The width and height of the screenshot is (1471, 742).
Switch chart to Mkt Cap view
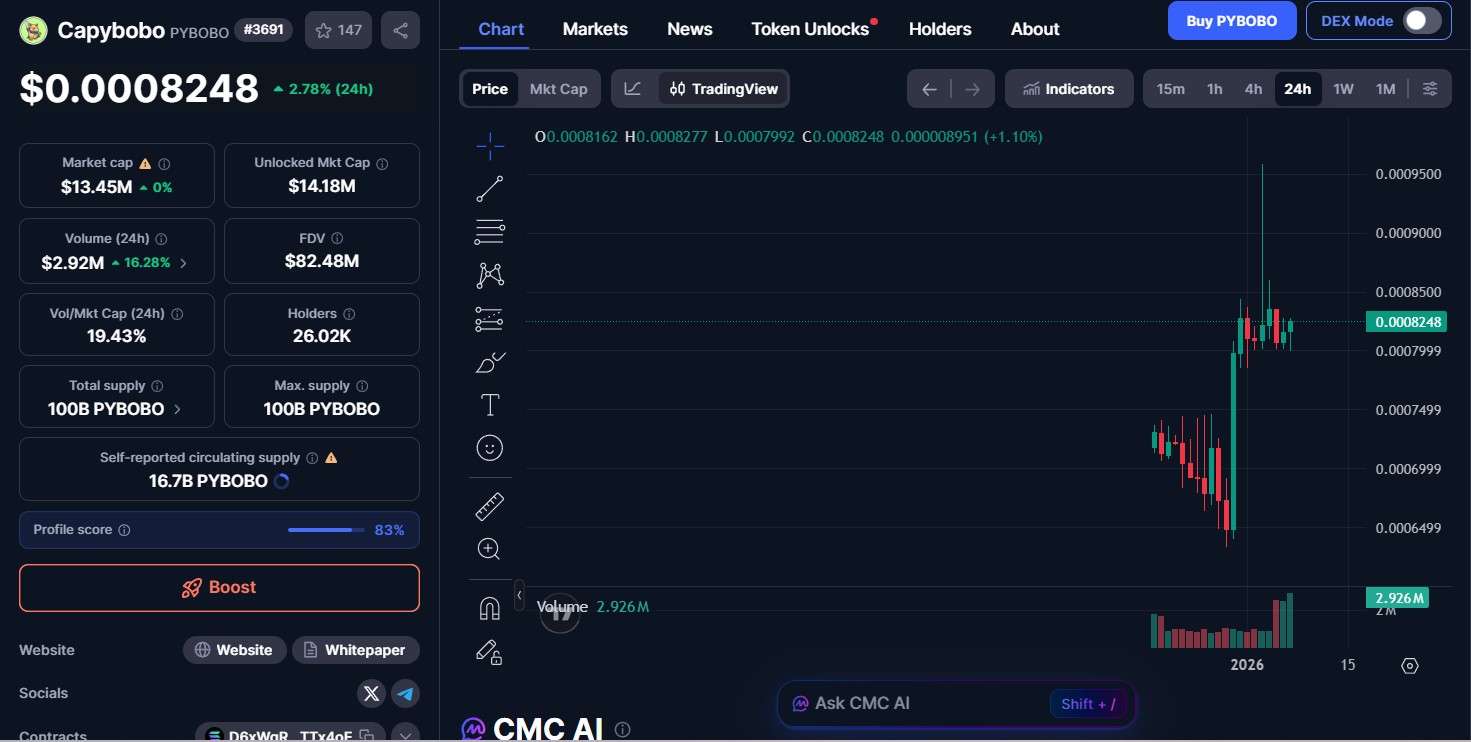coord(559,89)
